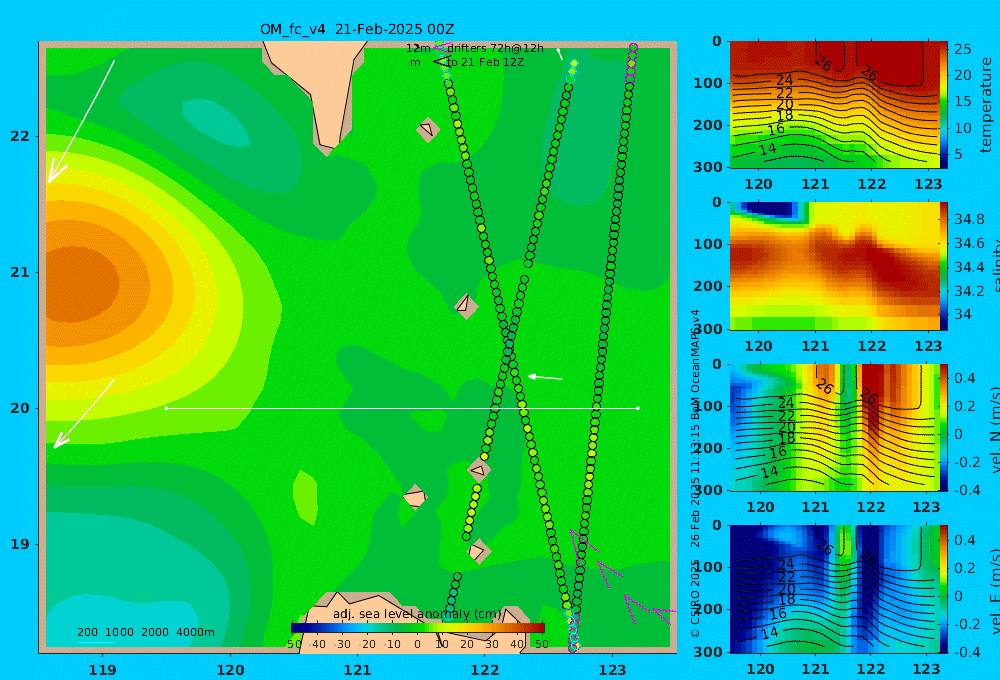Click the 'to 21 Feb 12Z' legend text
This screenshot has height=680, width=1000.
486,63
